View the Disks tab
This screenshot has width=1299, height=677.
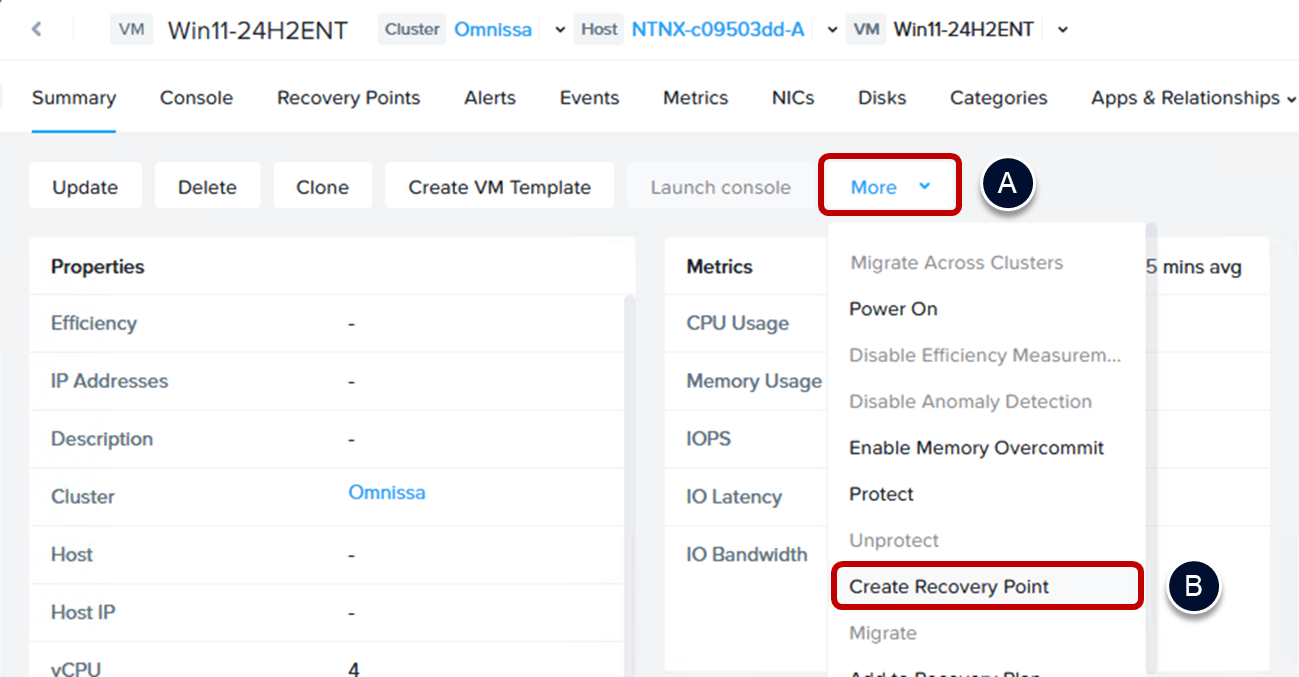[881, 98]
